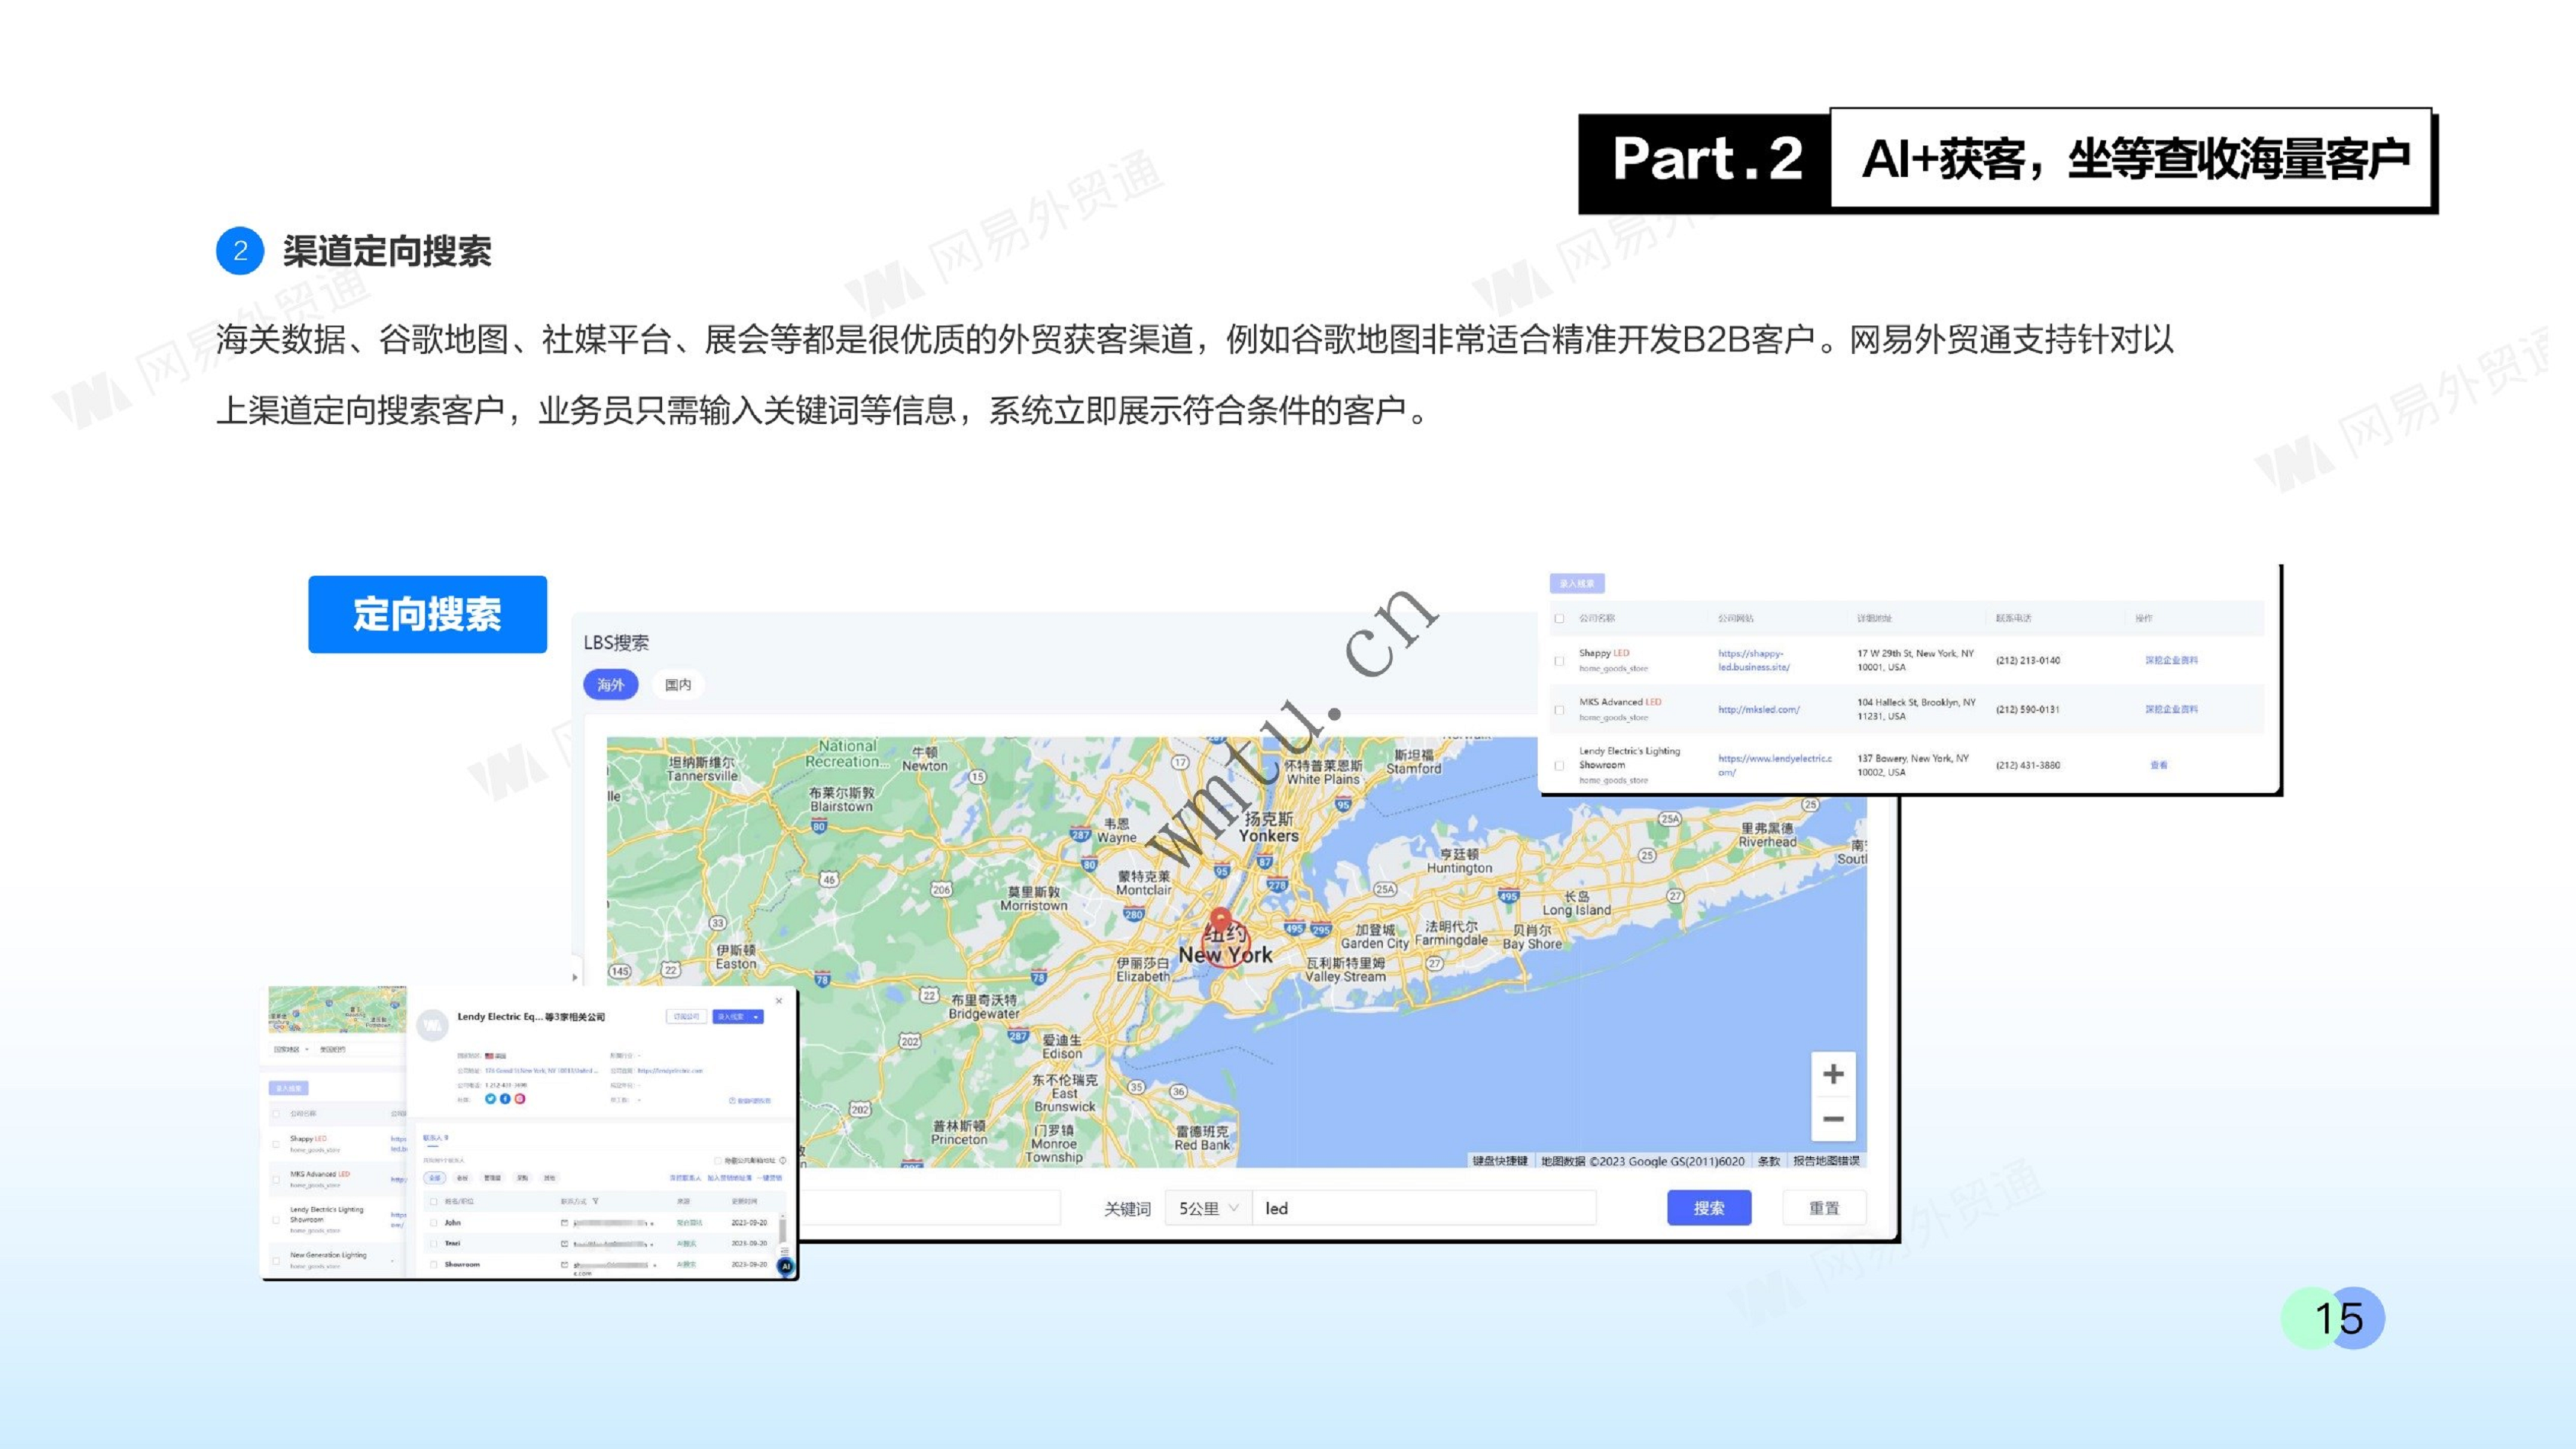Click the mail icon in Traci's row
Image resolution: width=2576 pixels, height=1449 pixels.
pos(565,1244)
